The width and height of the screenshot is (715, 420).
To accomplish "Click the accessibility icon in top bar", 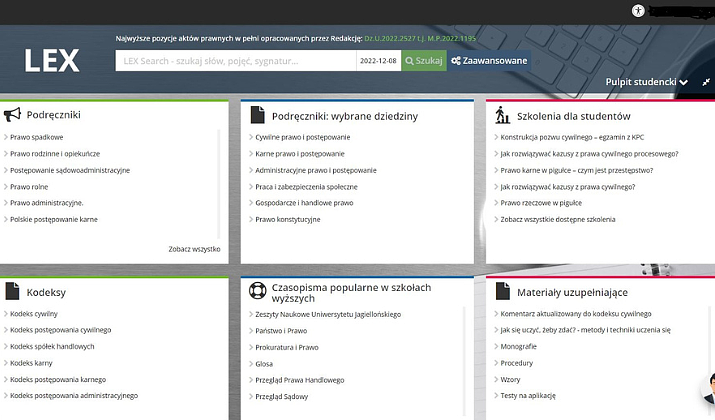I will (639, 10).
